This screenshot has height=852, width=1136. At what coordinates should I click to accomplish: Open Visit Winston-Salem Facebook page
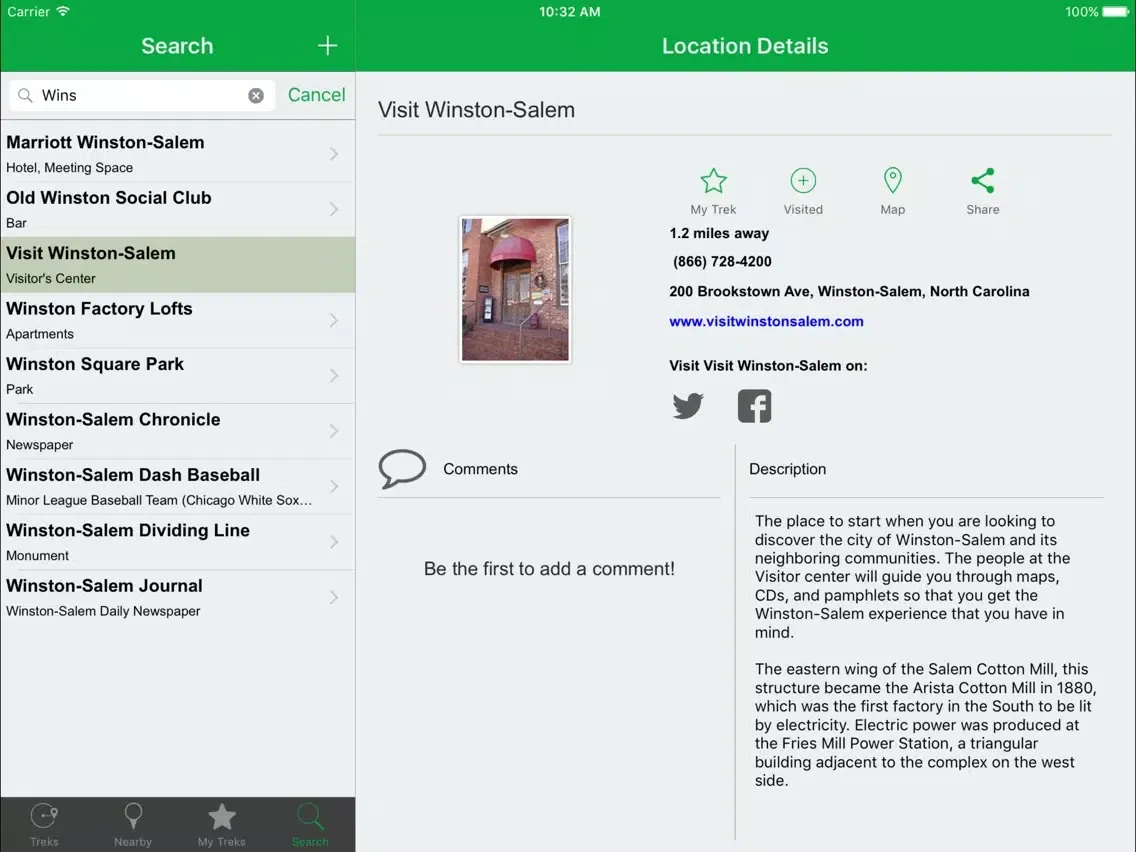(x=754, y=406)
